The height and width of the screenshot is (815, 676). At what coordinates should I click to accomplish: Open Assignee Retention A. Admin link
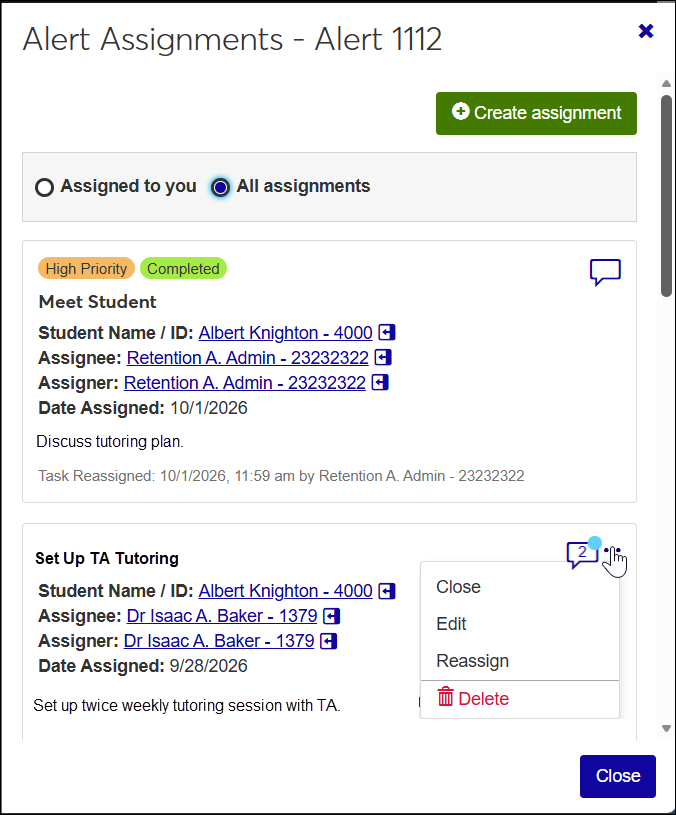click(247, 358)
